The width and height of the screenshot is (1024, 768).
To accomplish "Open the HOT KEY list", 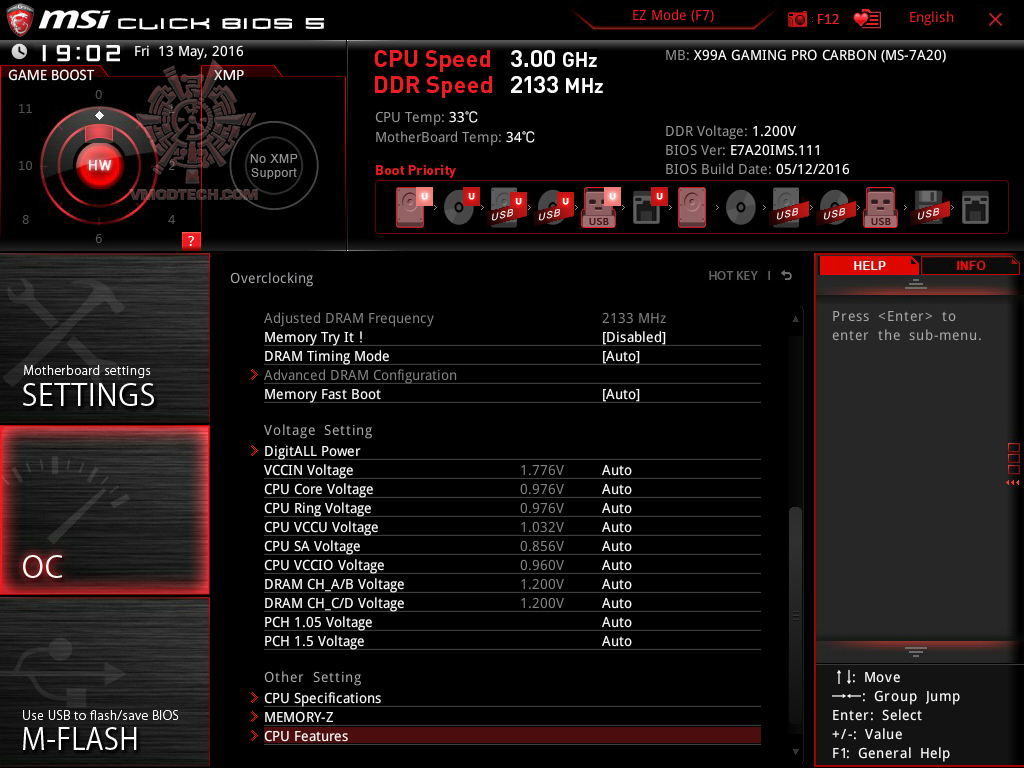I will pos(733,276).
